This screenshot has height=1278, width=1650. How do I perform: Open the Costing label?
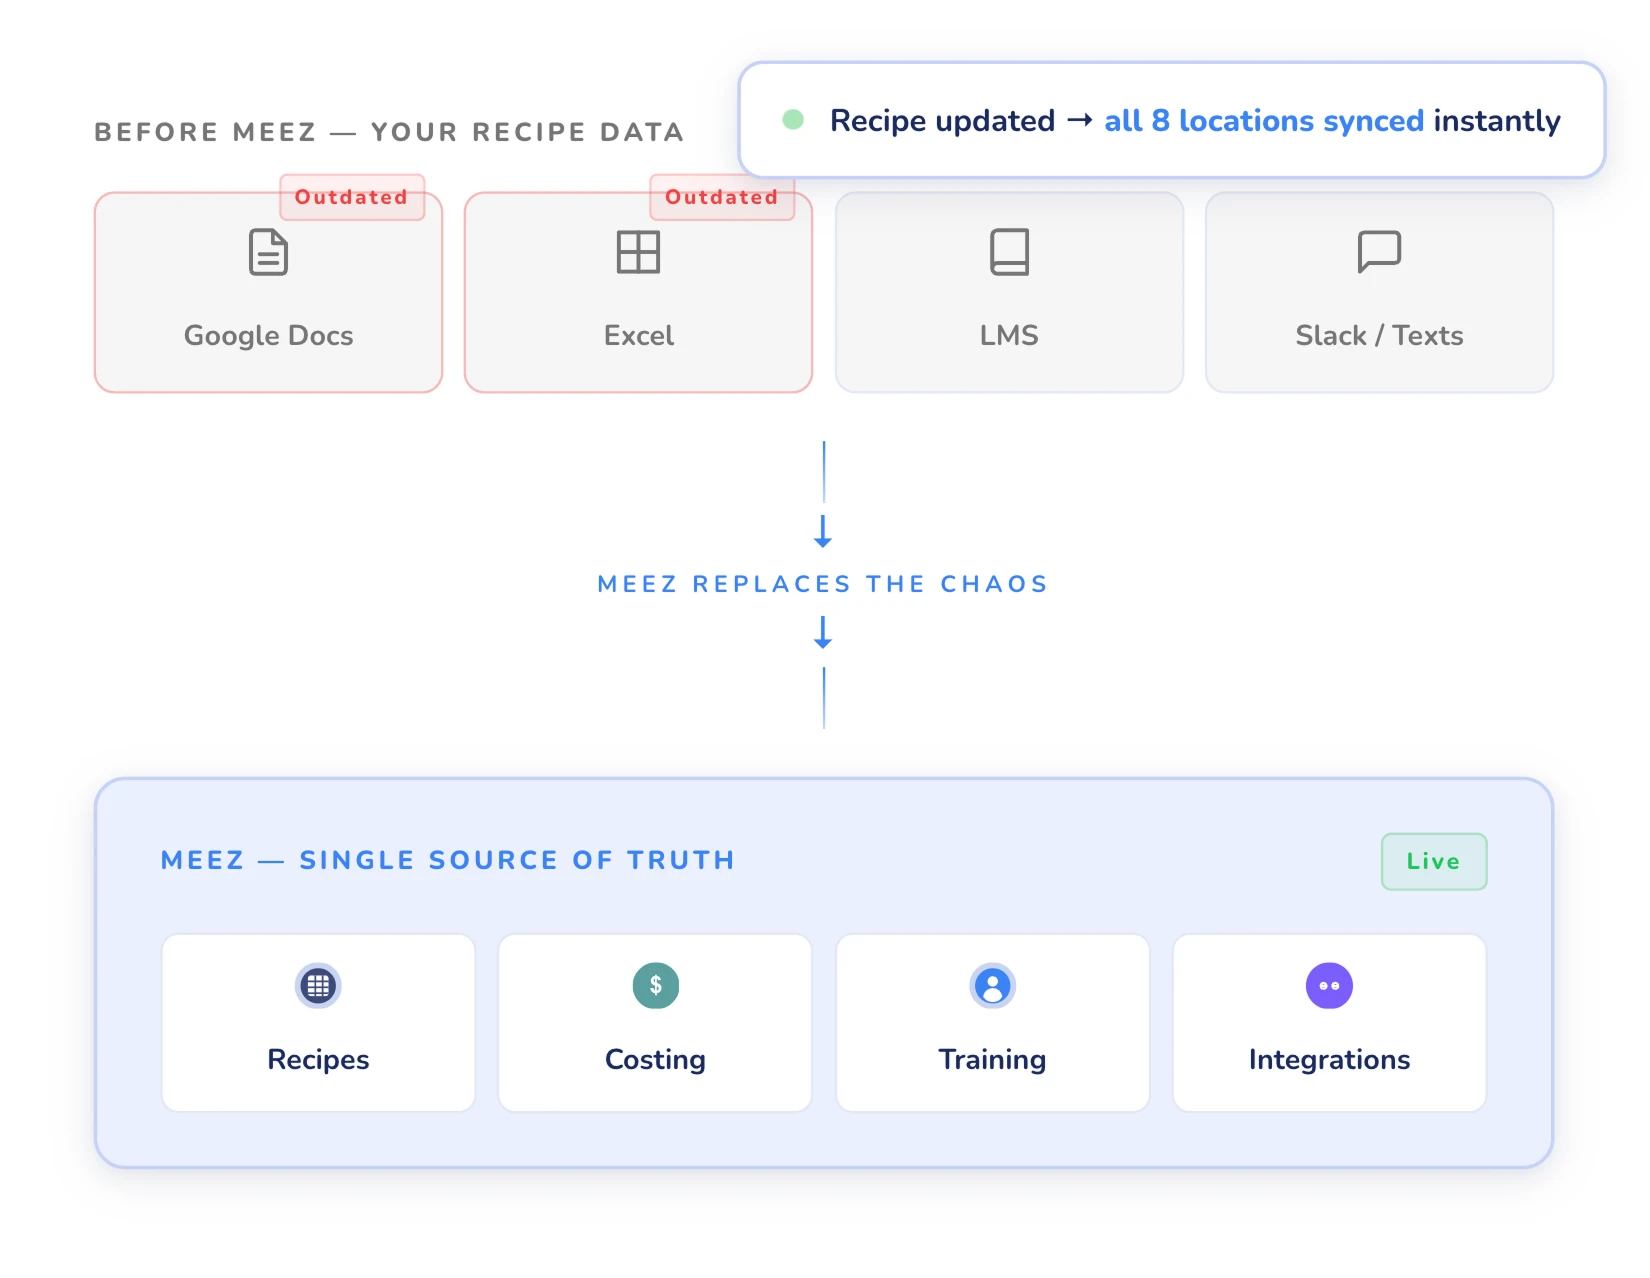click(x=656, y=1060)
